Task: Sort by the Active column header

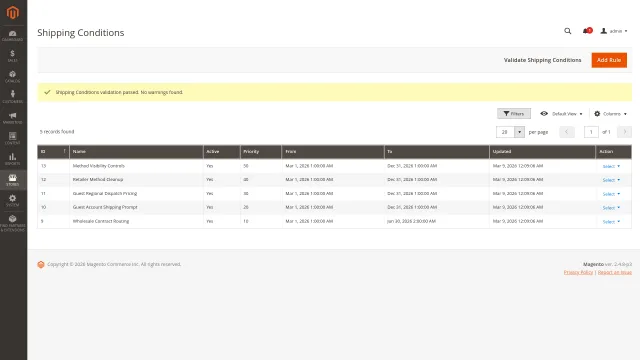Action: (x=222, y=151)
